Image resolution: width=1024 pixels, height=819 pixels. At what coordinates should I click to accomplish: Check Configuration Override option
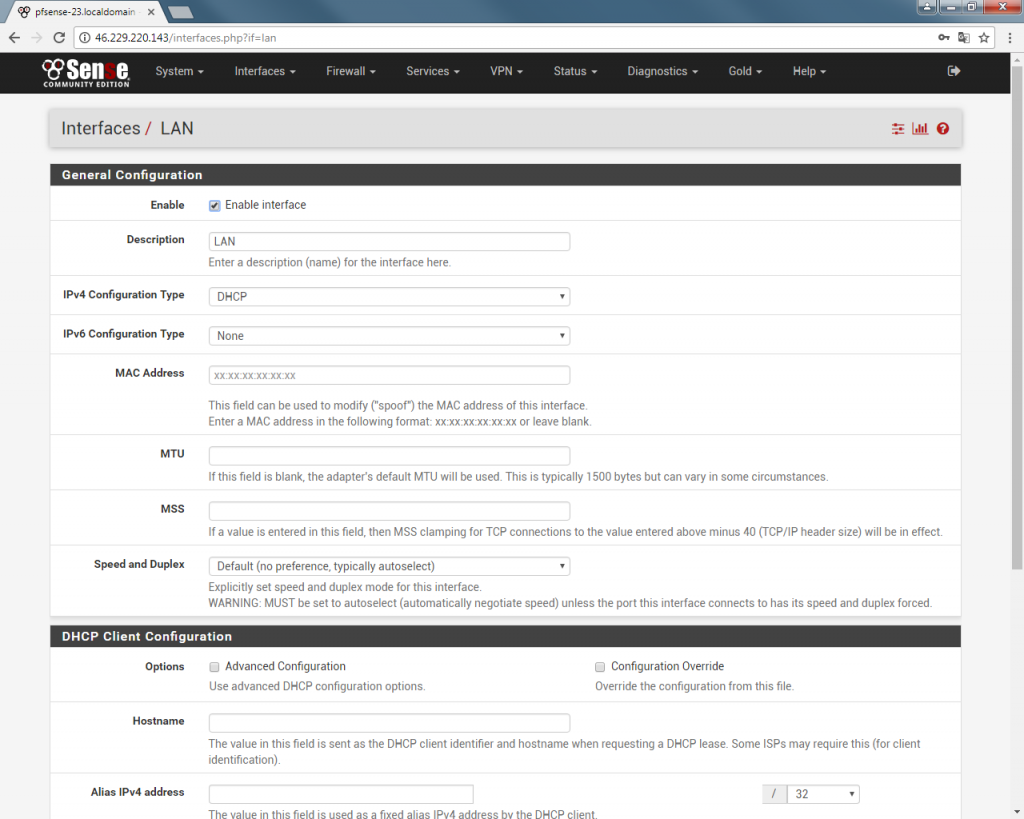coord(600,667)
